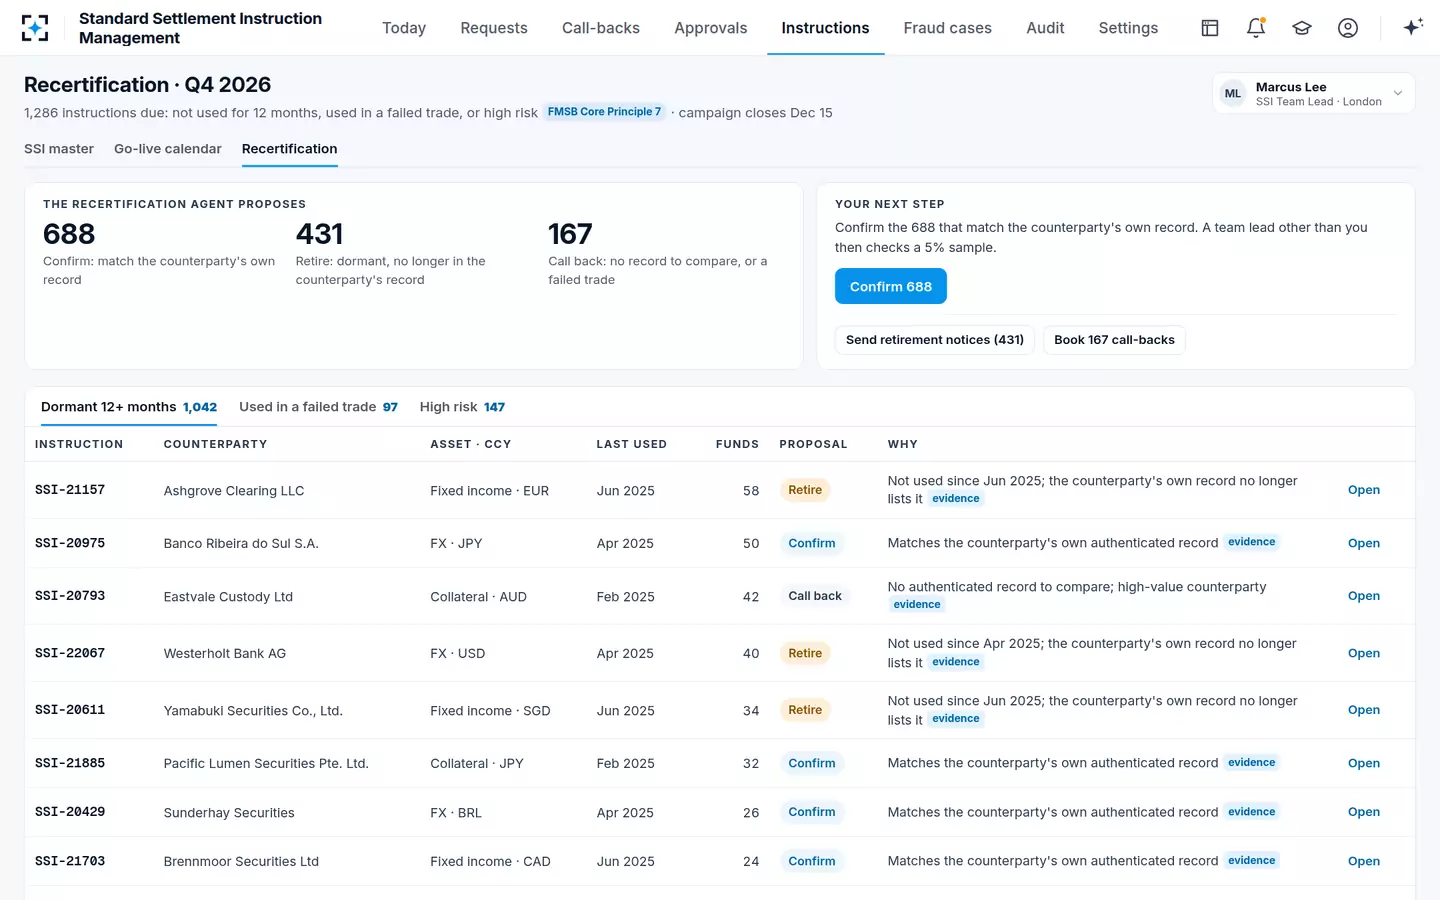Show the Used in a failed trade list
The height and width of the screenshot is (900, 1440).
point(318,407)
